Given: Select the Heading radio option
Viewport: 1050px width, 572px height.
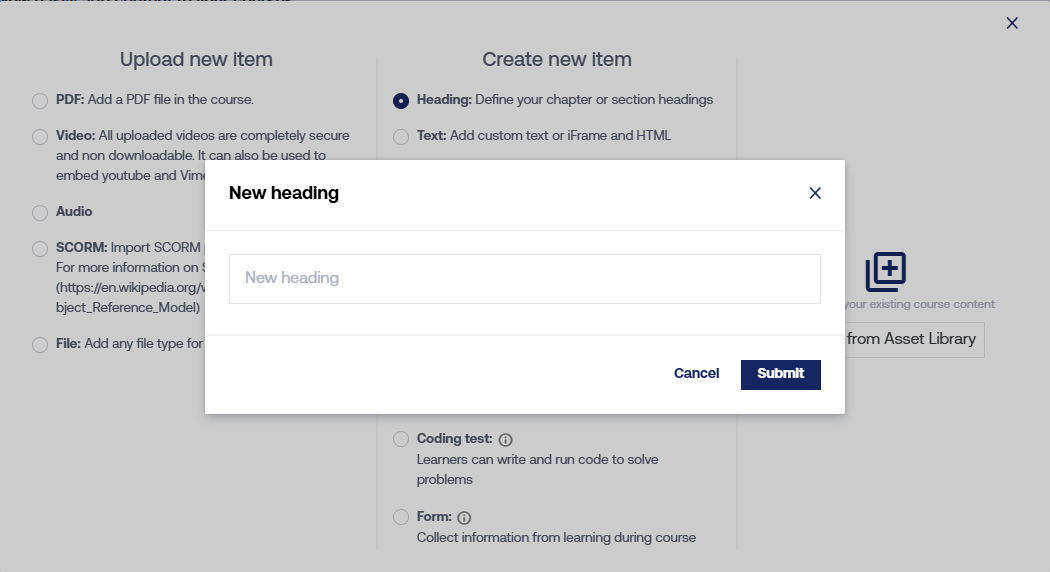Looking at the screenshot, I should [x=401, y=100].
